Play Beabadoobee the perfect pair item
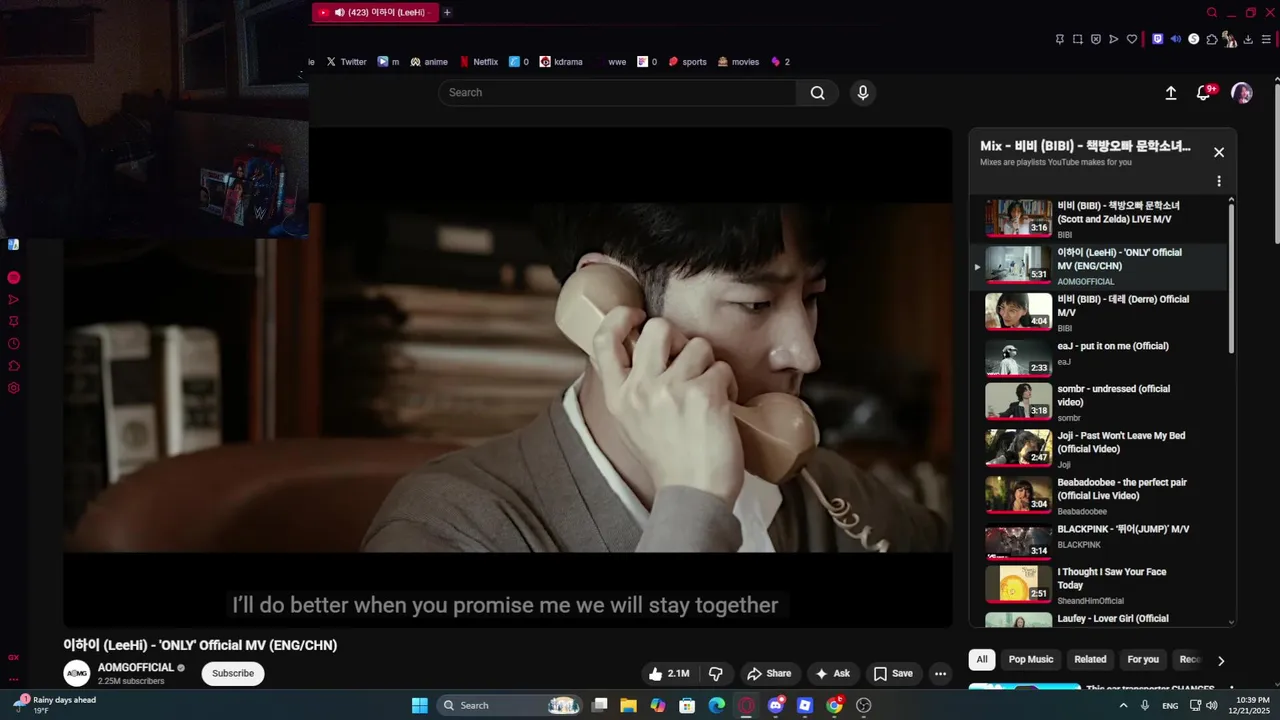1280x720 pixels. (1100, 497)
